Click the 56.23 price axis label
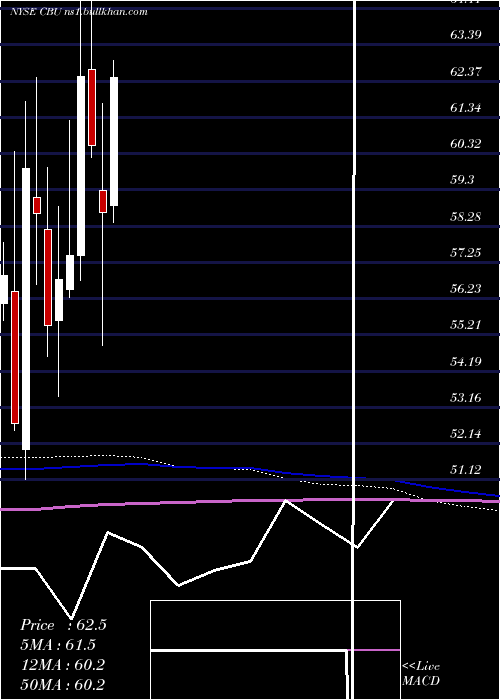Viewport: 500px width, 700px height. click(466, 289)
